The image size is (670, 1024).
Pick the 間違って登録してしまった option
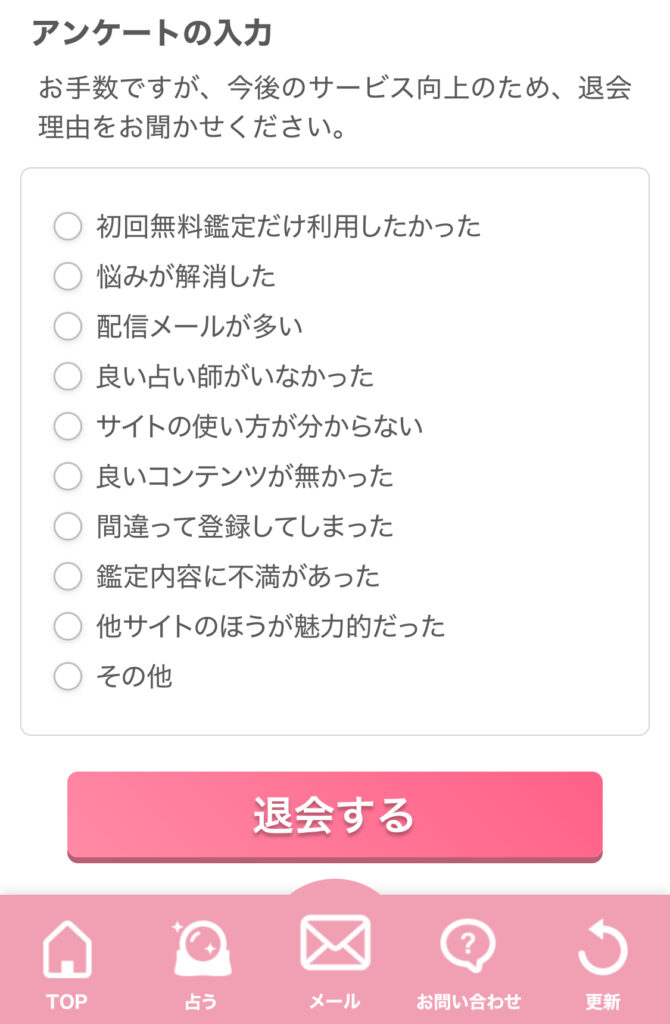68,526
